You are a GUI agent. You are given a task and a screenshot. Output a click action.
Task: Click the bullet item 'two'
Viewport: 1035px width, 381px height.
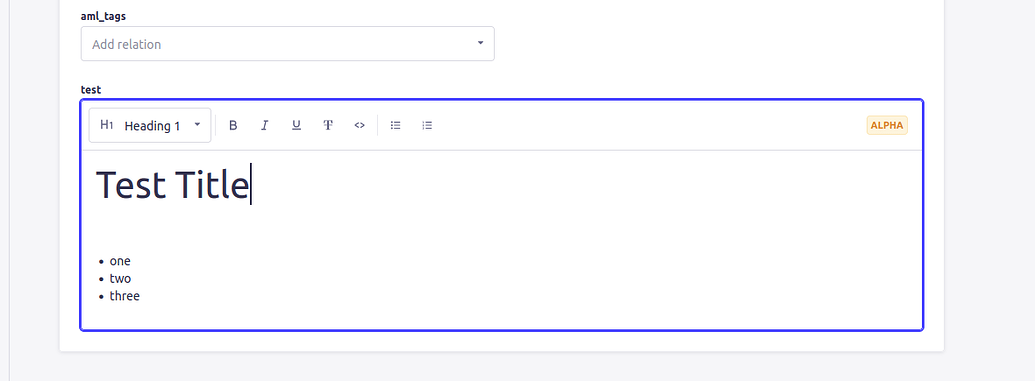pyautogui.click(x=120, y=279)
